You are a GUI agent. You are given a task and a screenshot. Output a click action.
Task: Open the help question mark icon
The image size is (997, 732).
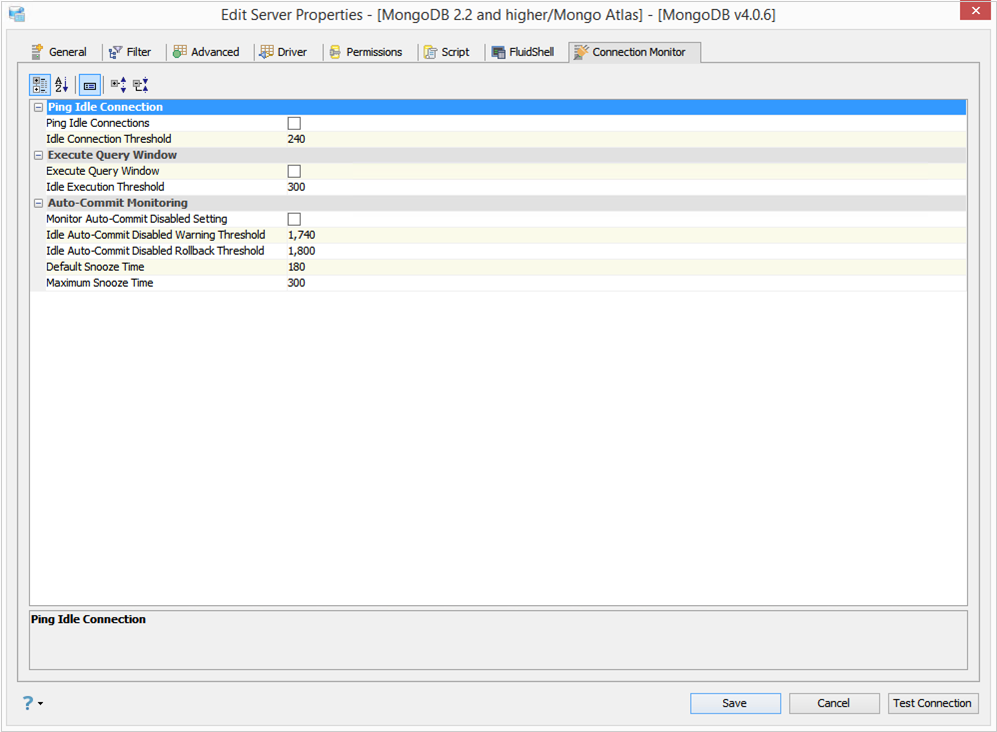coord(28,703)
